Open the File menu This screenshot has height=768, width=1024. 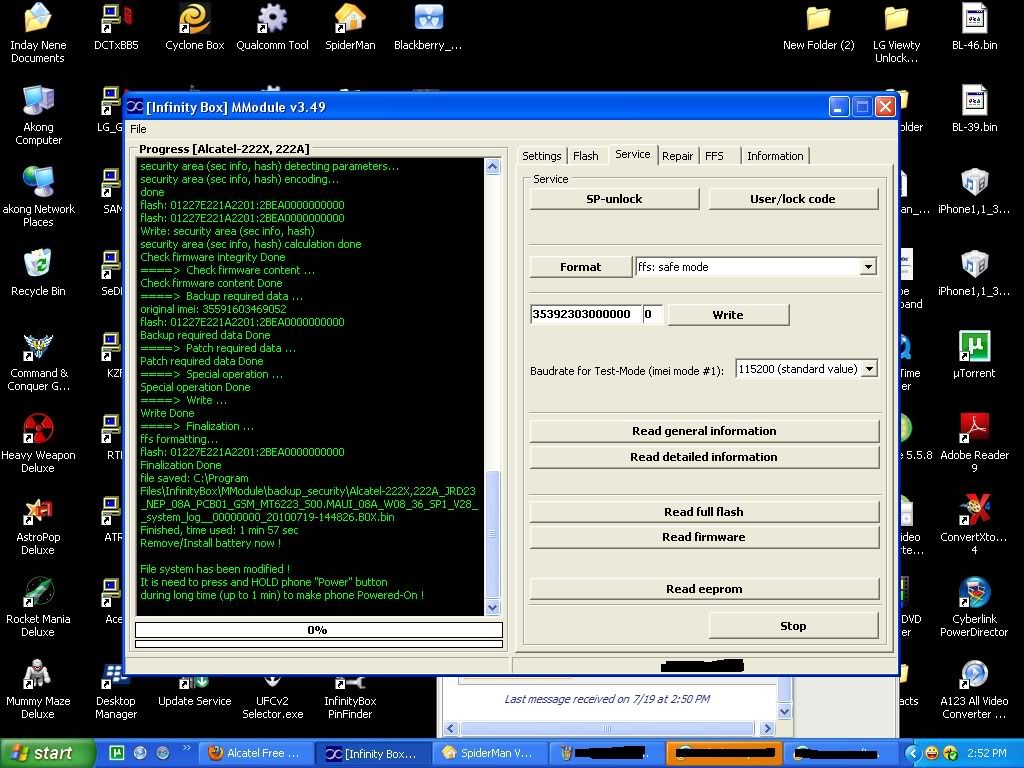[x=138, y=129]
